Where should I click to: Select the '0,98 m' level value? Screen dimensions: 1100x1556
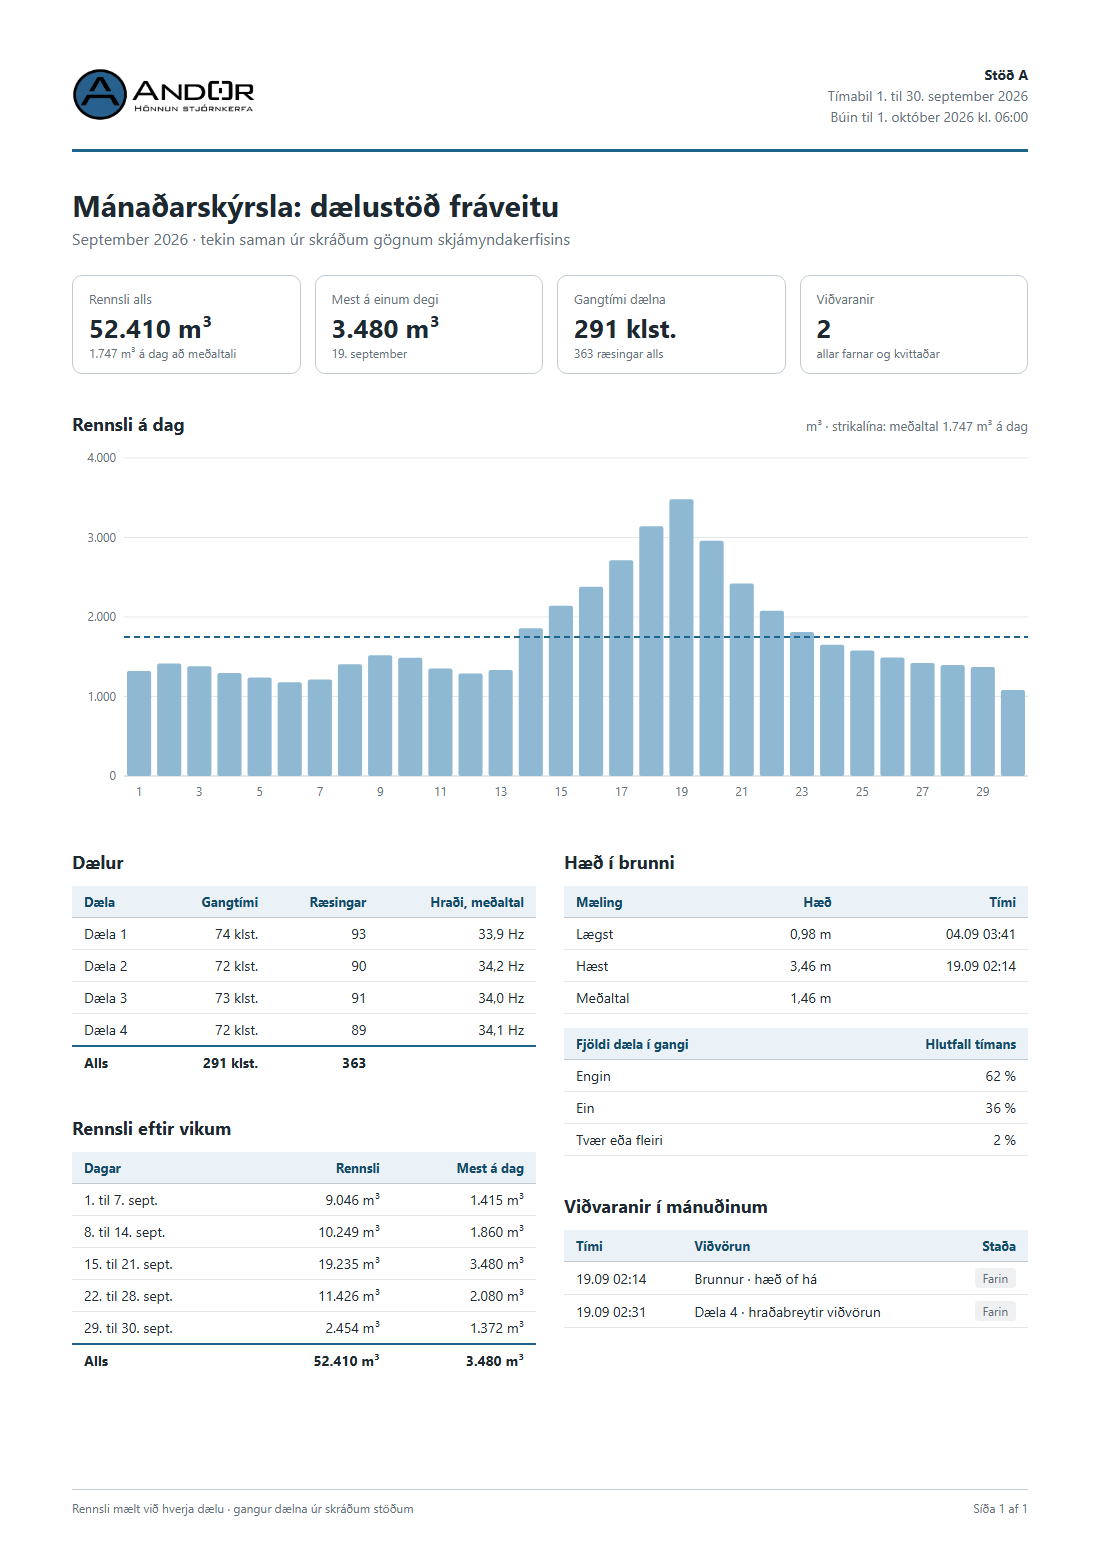click(810, 934)
